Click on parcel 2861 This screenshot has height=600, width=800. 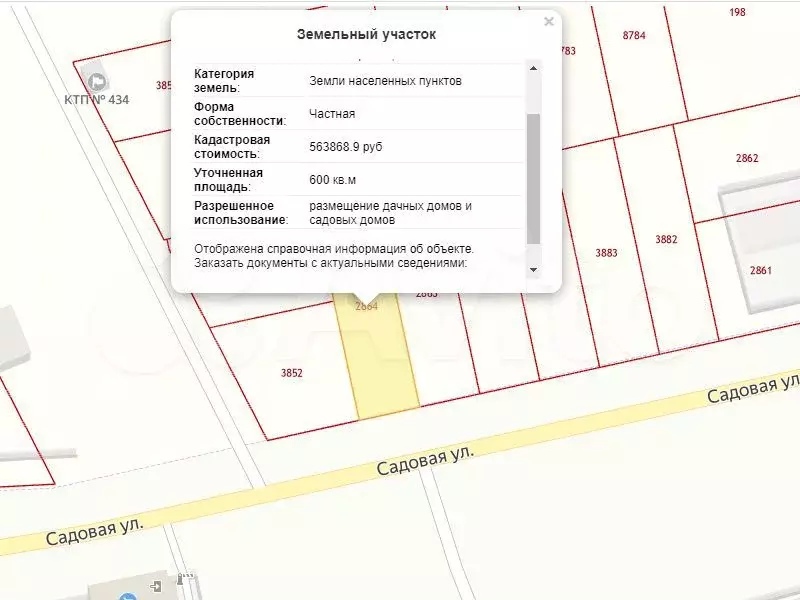760,270
